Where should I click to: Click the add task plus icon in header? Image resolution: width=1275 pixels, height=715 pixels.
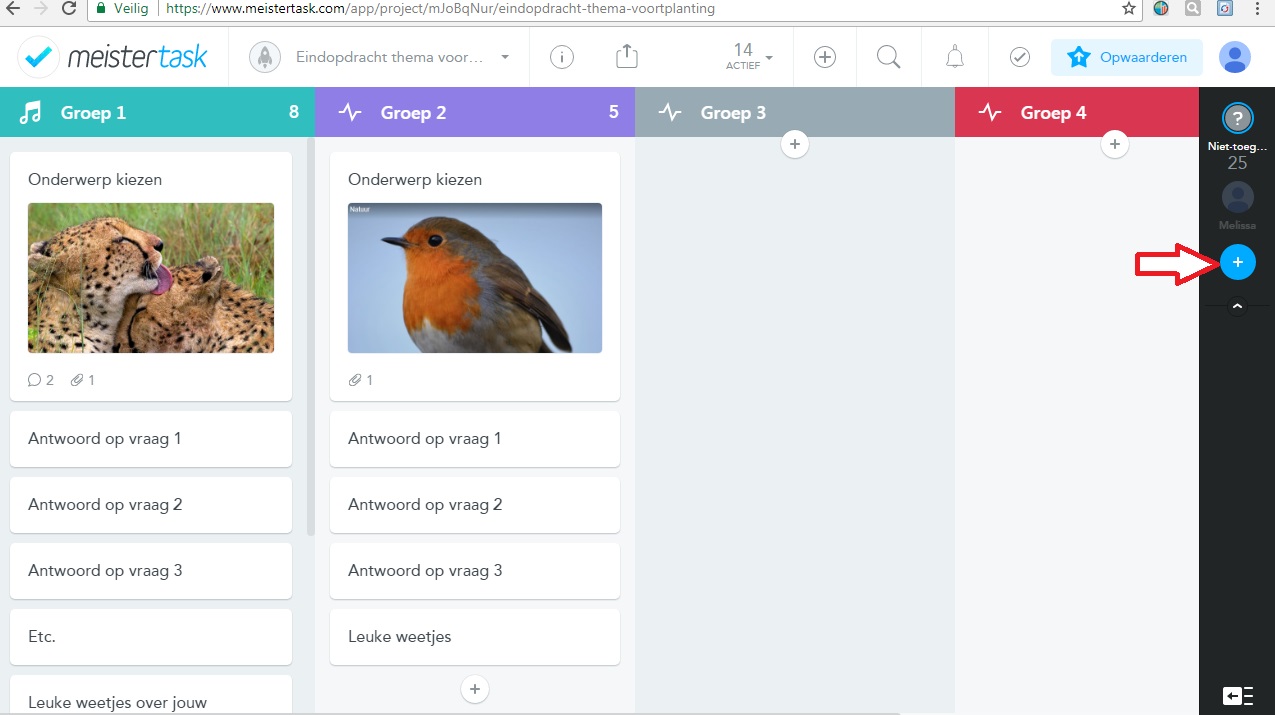[x=825, y=57]
